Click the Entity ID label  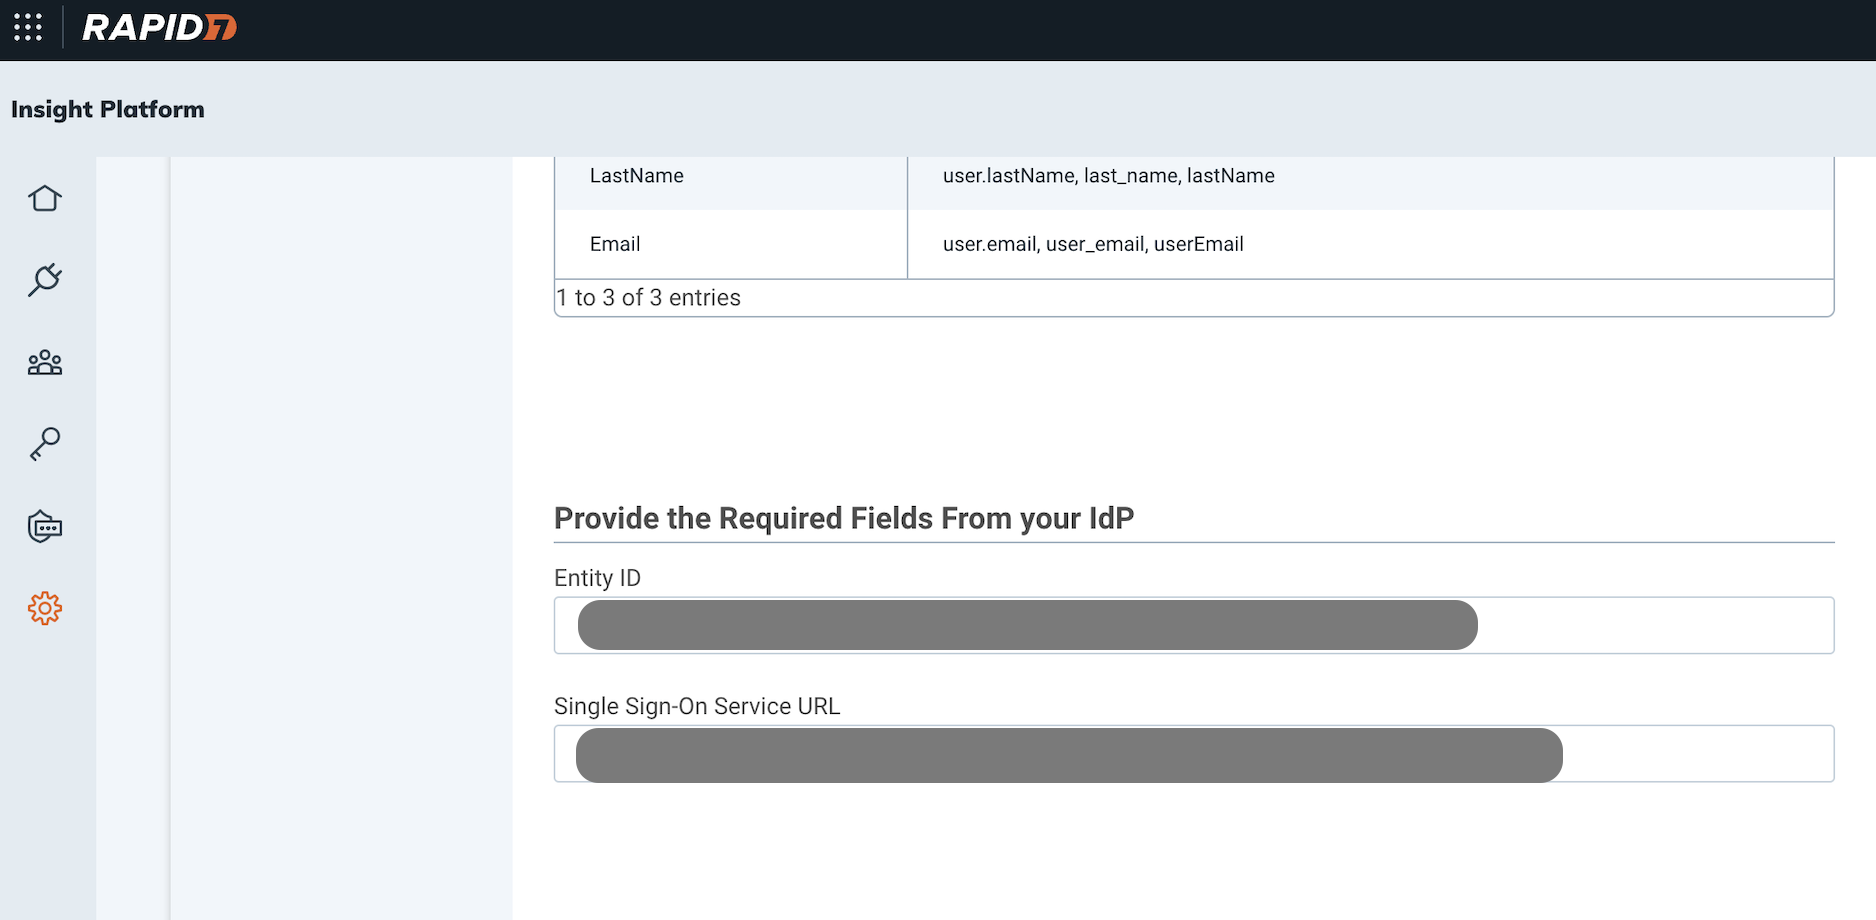[x=597, y=578]
